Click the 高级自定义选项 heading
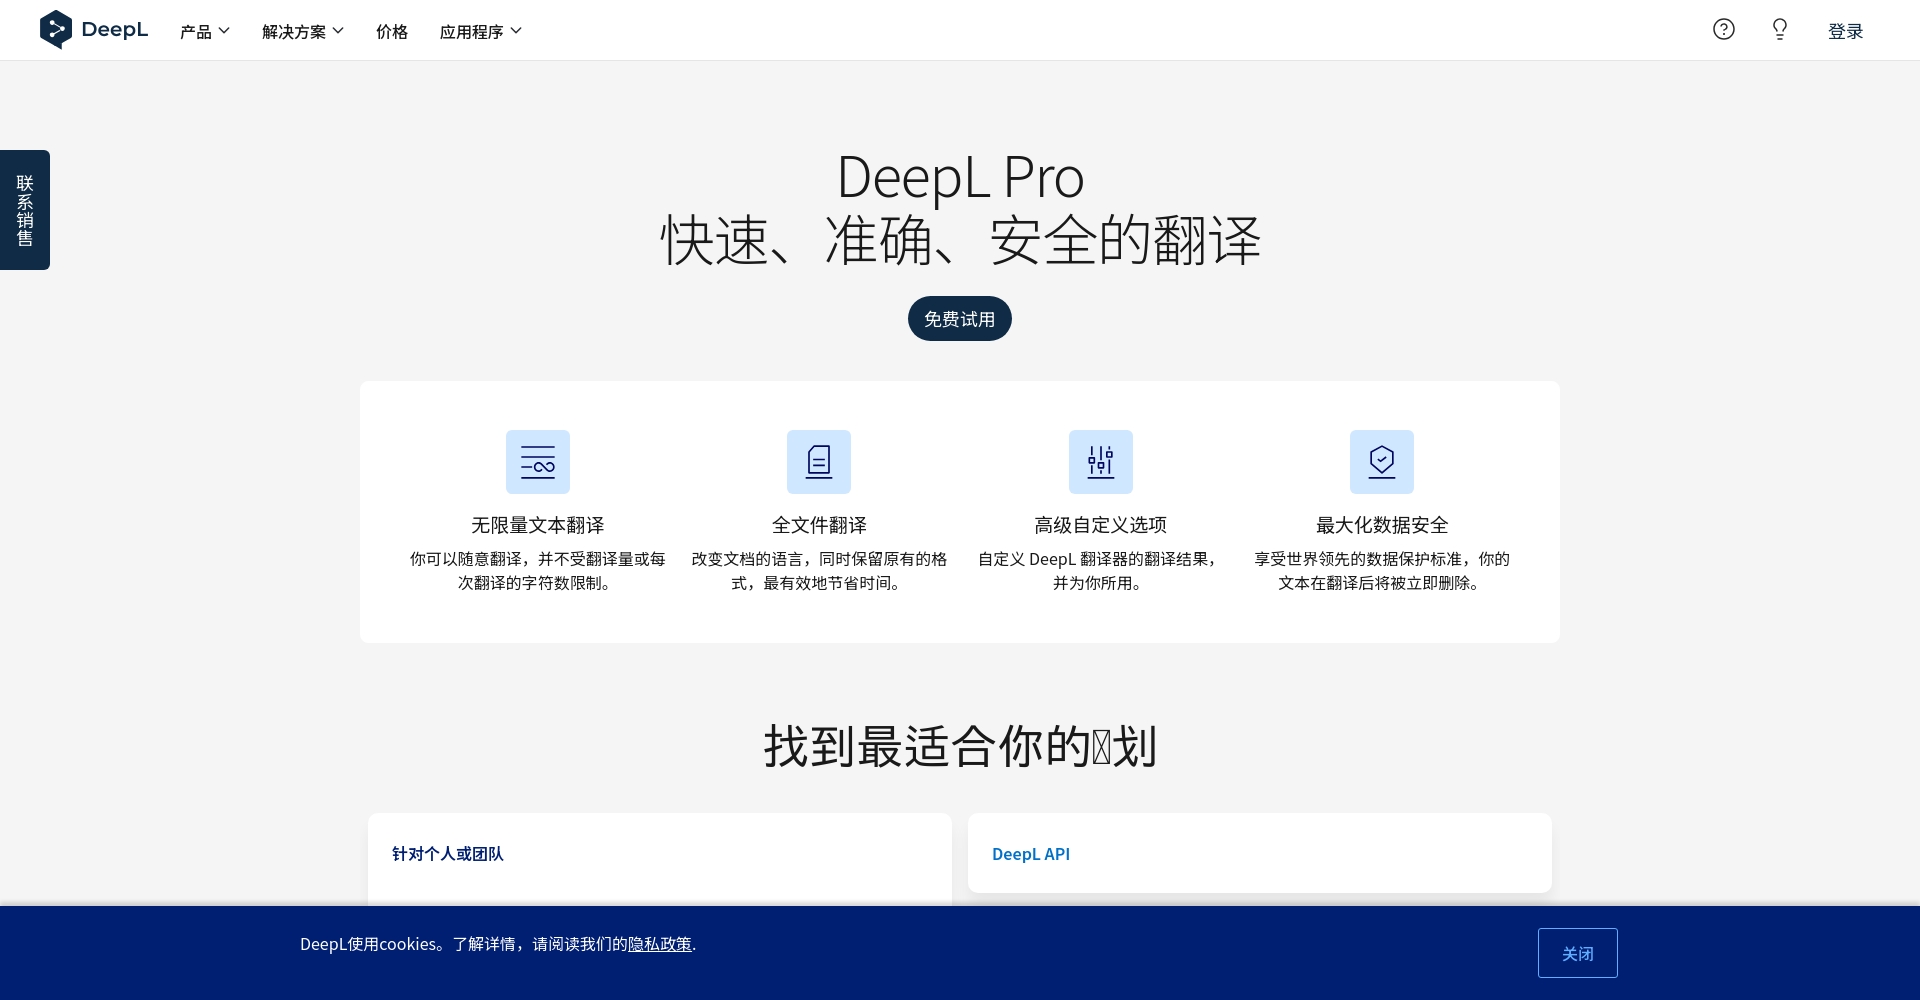 (1101, 525)
